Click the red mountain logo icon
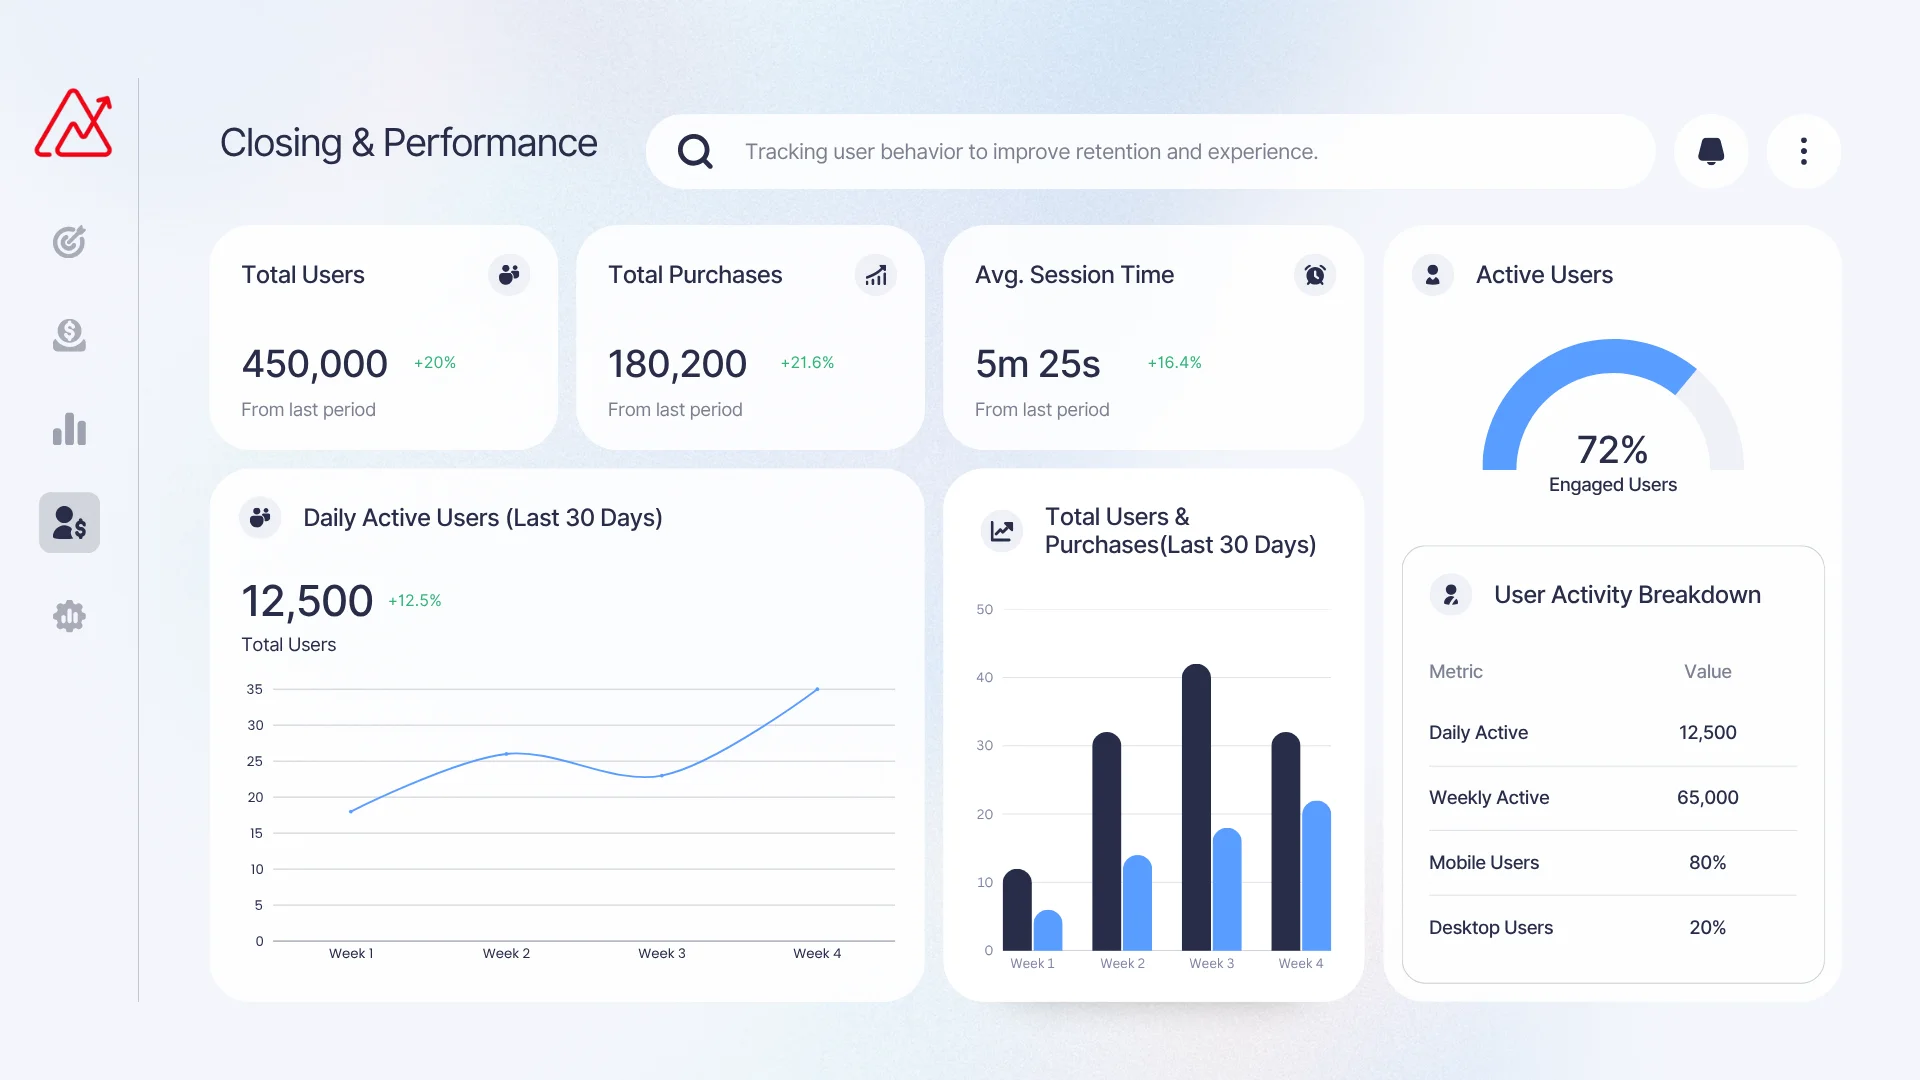Viewport: 1920px width, 1080px height. pyautogui.click(x=73, y=124)
